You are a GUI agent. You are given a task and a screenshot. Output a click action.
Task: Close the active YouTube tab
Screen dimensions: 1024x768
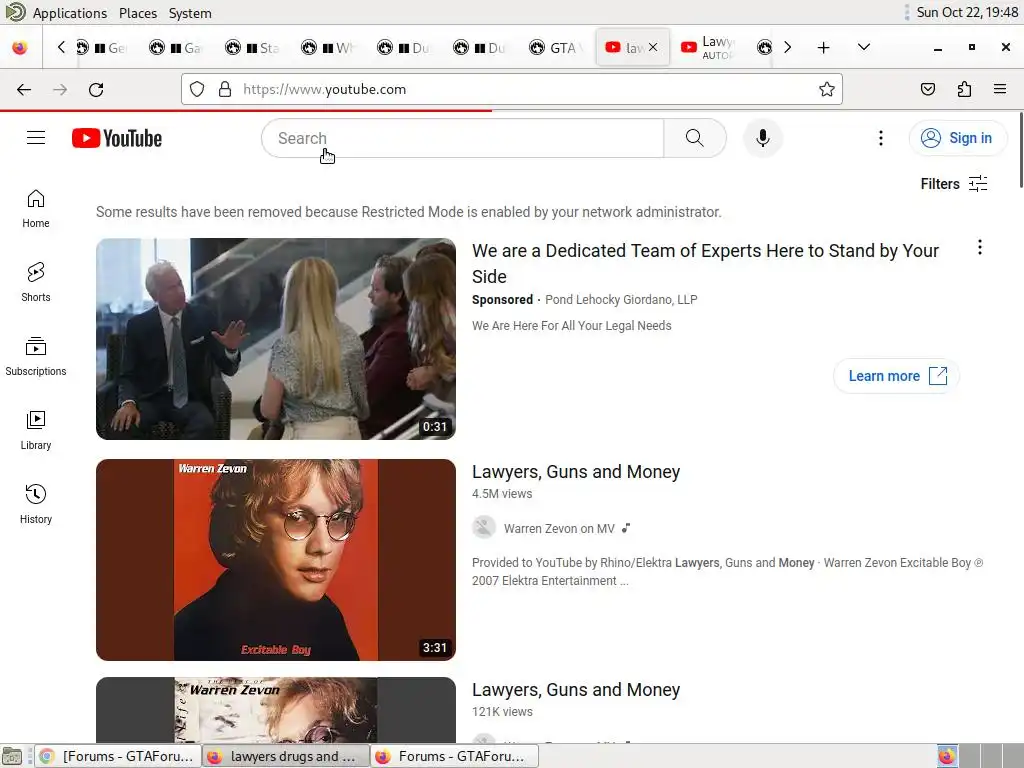[x=652, y=47]
